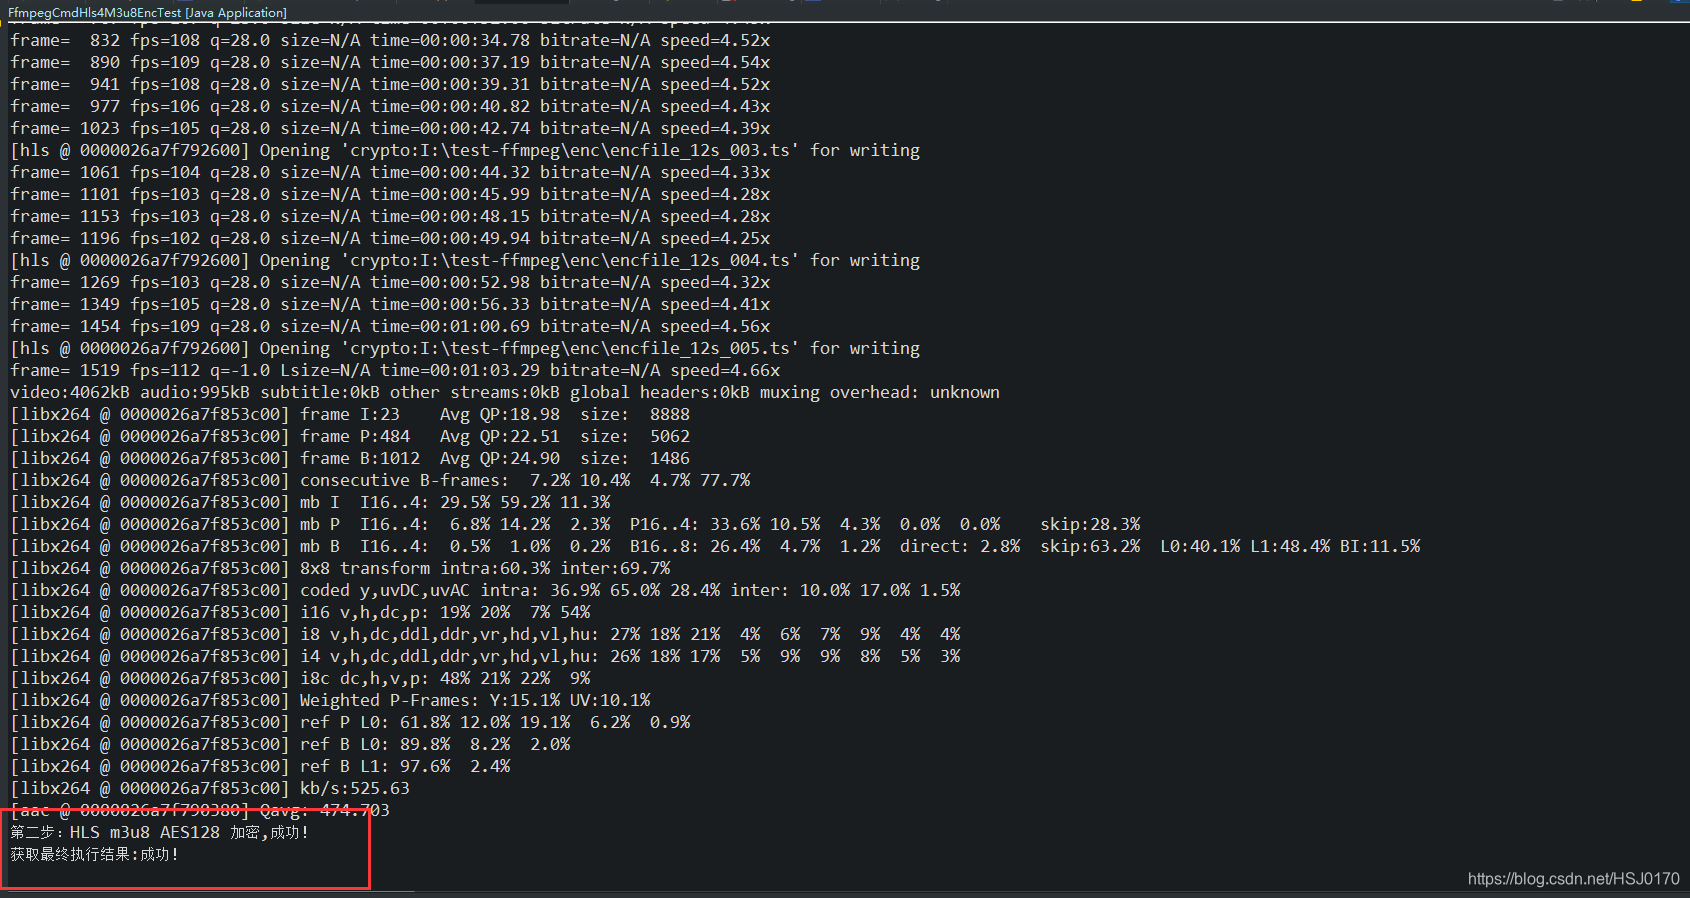The width and height of the screenshot is (1690, 898).
Task: Select the 8x8 transform intra:60.3% line
Action: point(340,568)
